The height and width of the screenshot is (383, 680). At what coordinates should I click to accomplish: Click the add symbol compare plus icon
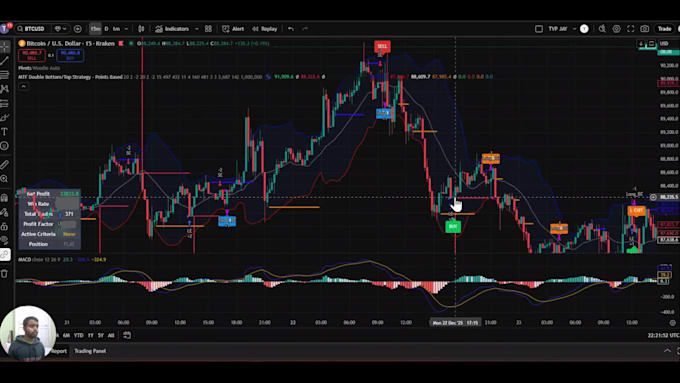[78, 29]
